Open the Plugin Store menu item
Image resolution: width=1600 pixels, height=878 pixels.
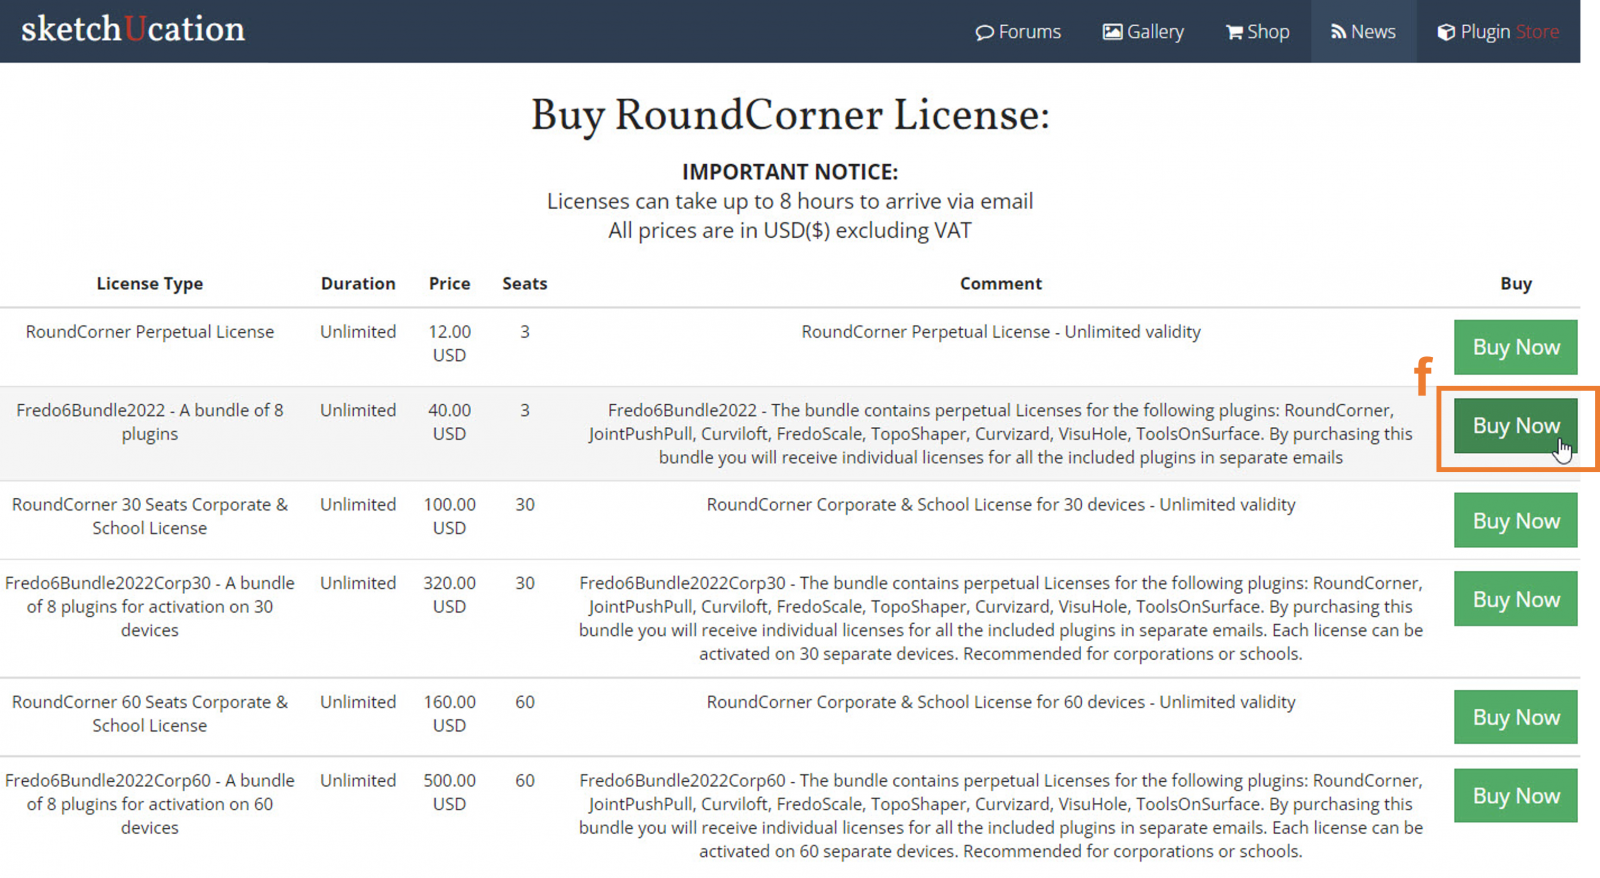pos(1498,32)
